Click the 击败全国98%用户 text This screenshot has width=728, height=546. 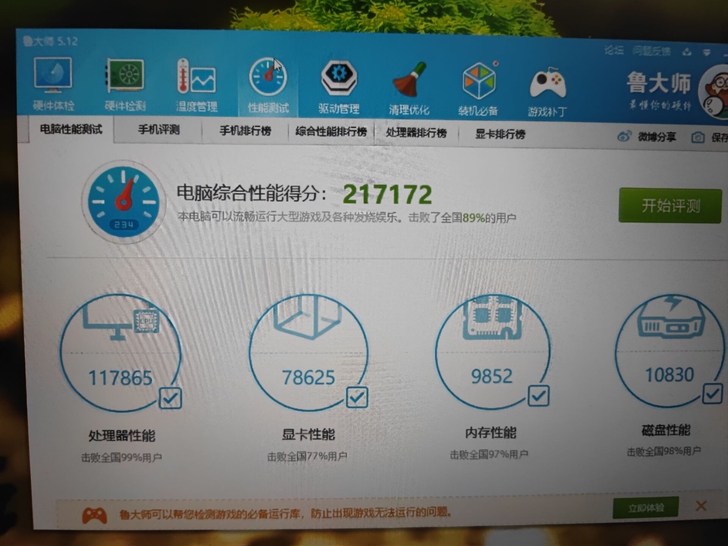tap(663, 451)
